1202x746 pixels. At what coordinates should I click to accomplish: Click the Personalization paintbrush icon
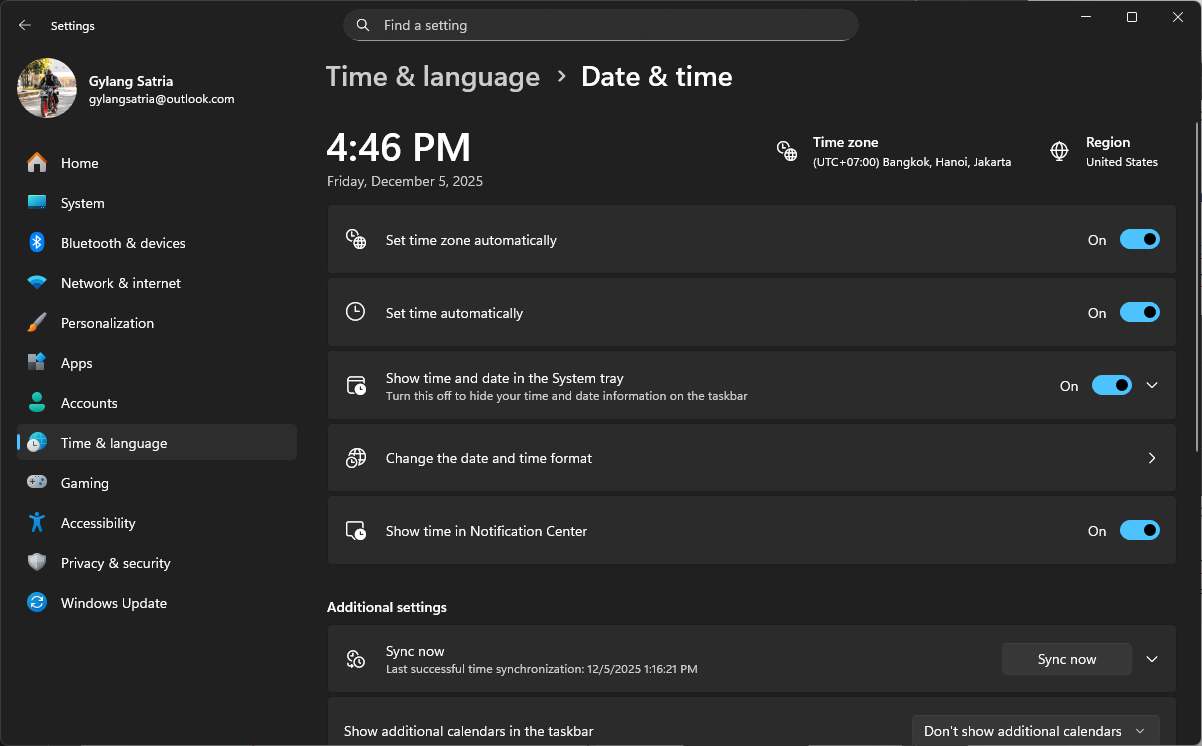[x=37, y=323]
